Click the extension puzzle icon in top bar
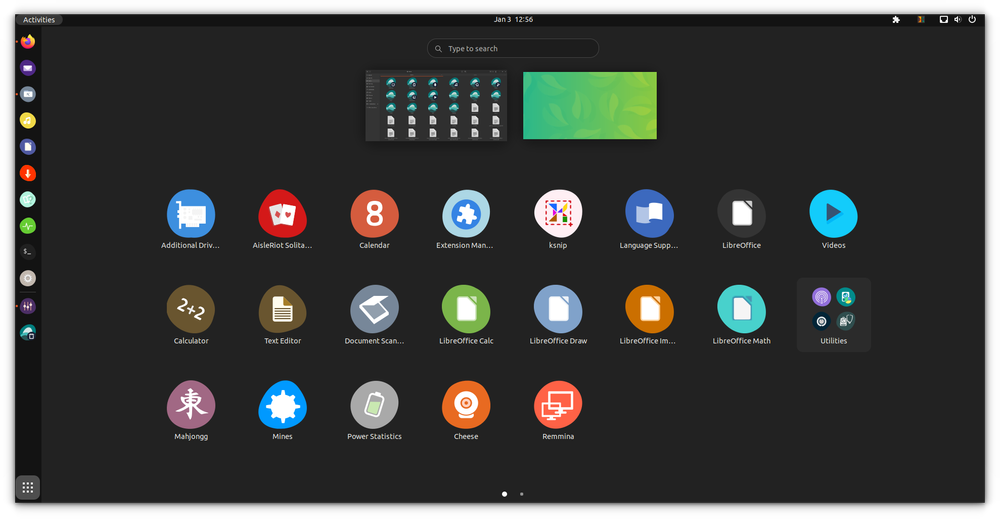The width and height of the screenshot is (1000, 519). [x=896, y=20]
